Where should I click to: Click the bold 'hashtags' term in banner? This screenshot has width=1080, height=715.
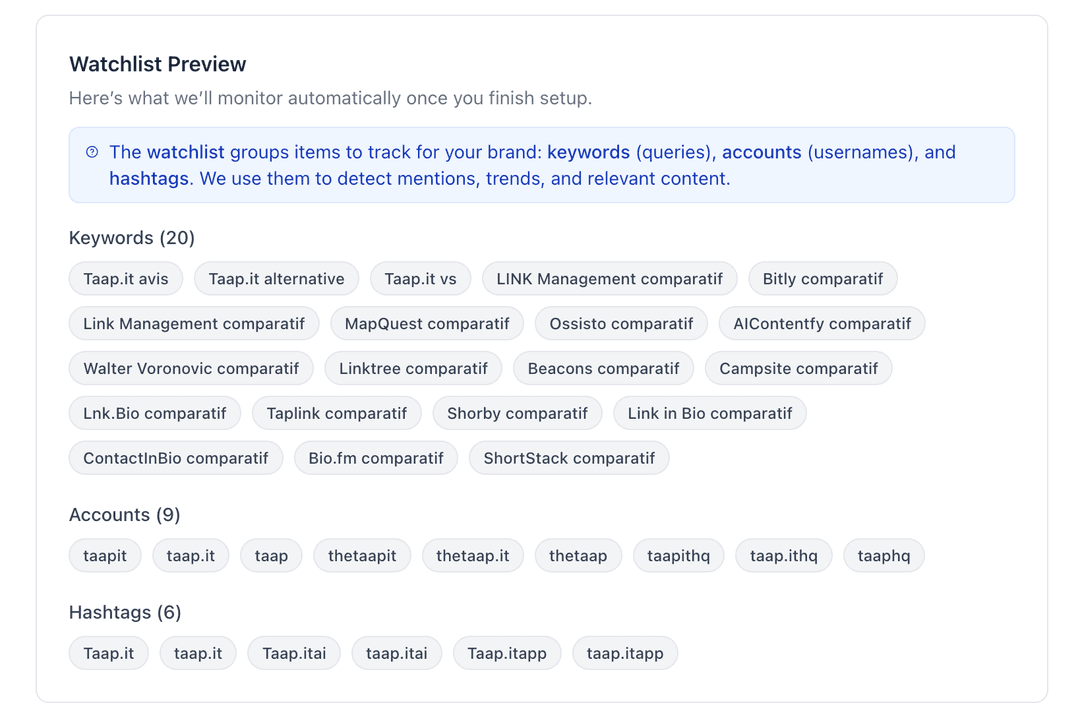point(149,179)
